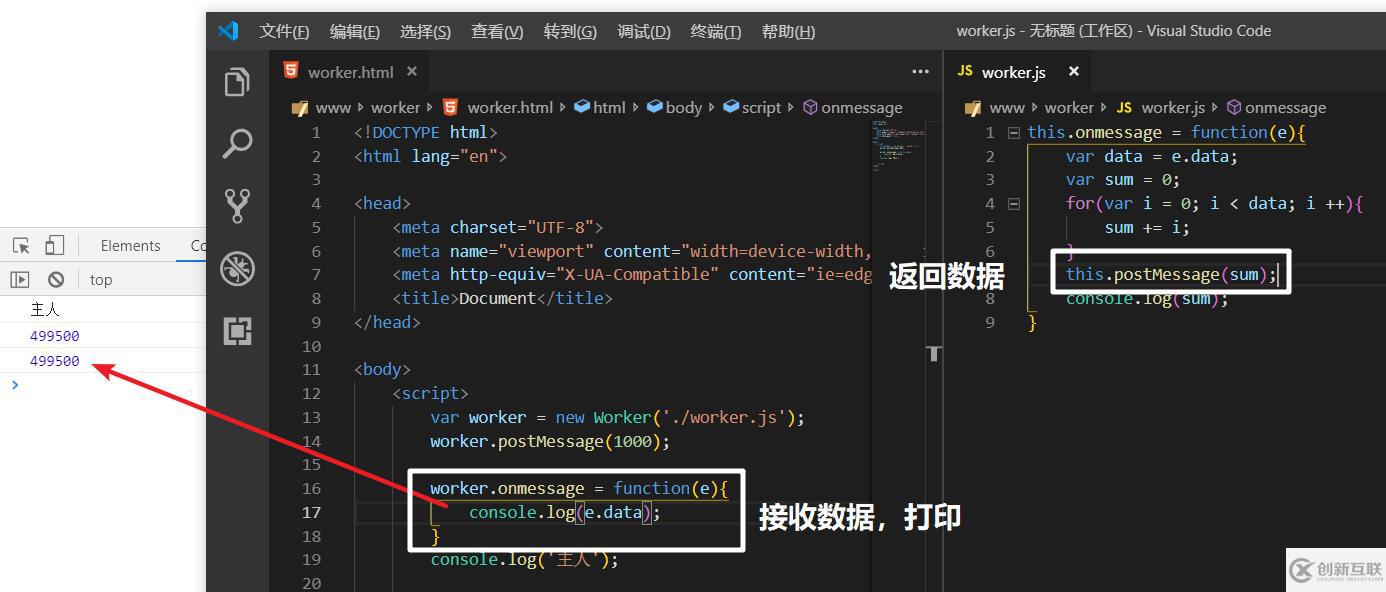The image size is (1386, 592).
Task: Open the 转到(G) menu
Action: point(570,31)
